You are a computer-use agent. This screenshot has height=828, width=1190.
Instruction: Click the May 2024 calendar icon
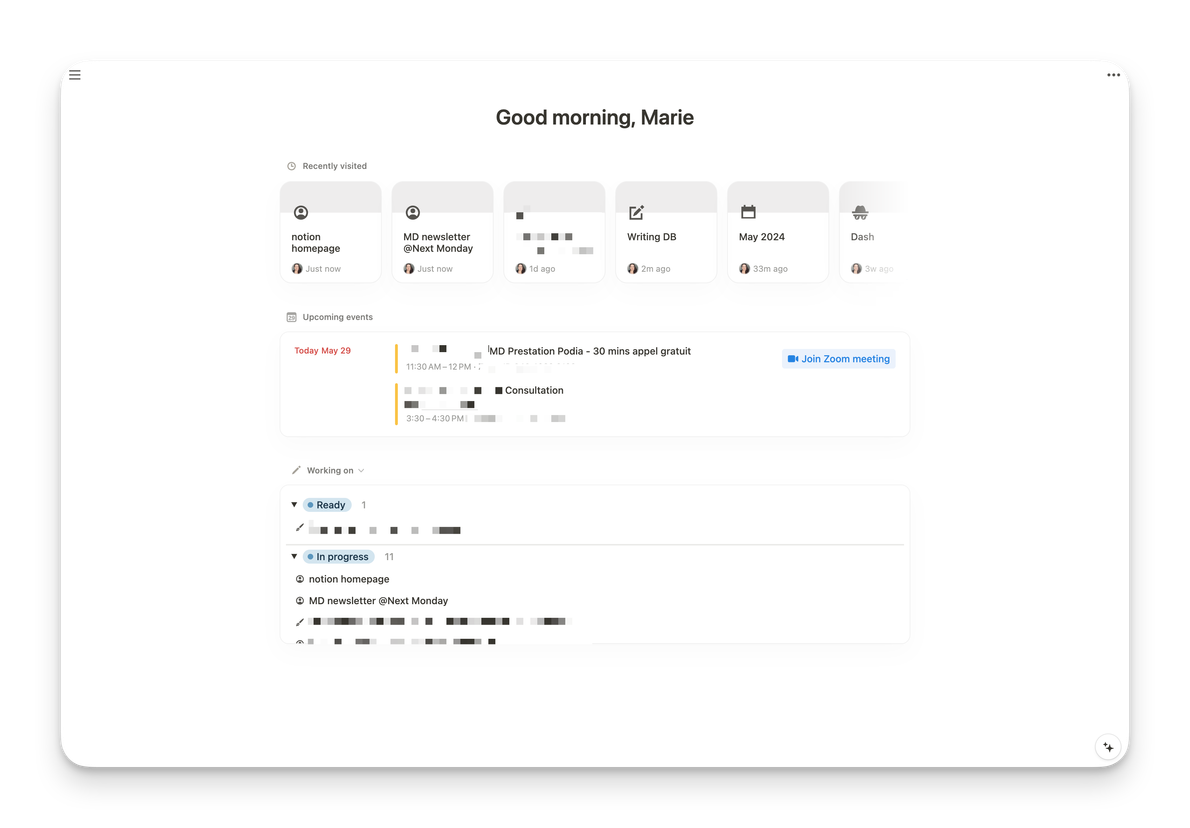pos(748,212)
